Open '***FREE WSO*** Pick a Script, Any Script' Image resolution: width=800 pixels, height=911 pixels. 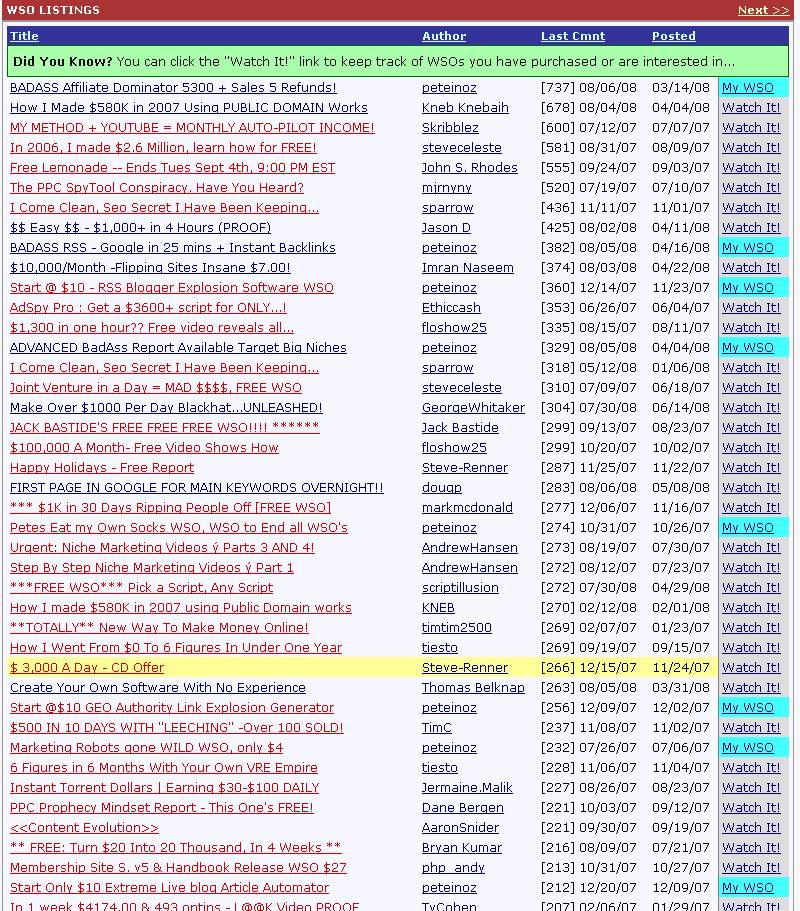click(142, 588)
